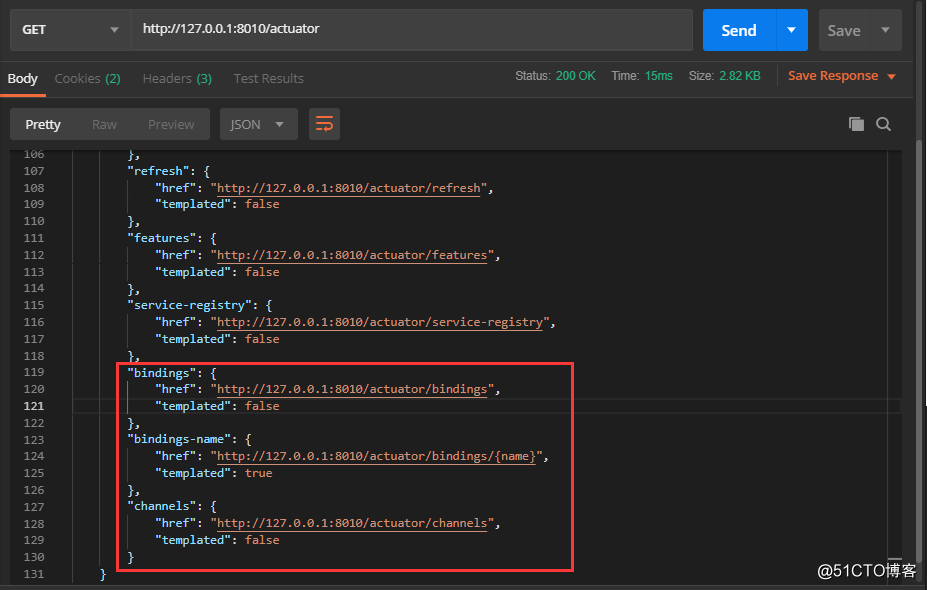Image resolution: width=927 pixels, height=590 pixels.
Task: Click the Time 15ms value
Action: click(x=659, y=76)
